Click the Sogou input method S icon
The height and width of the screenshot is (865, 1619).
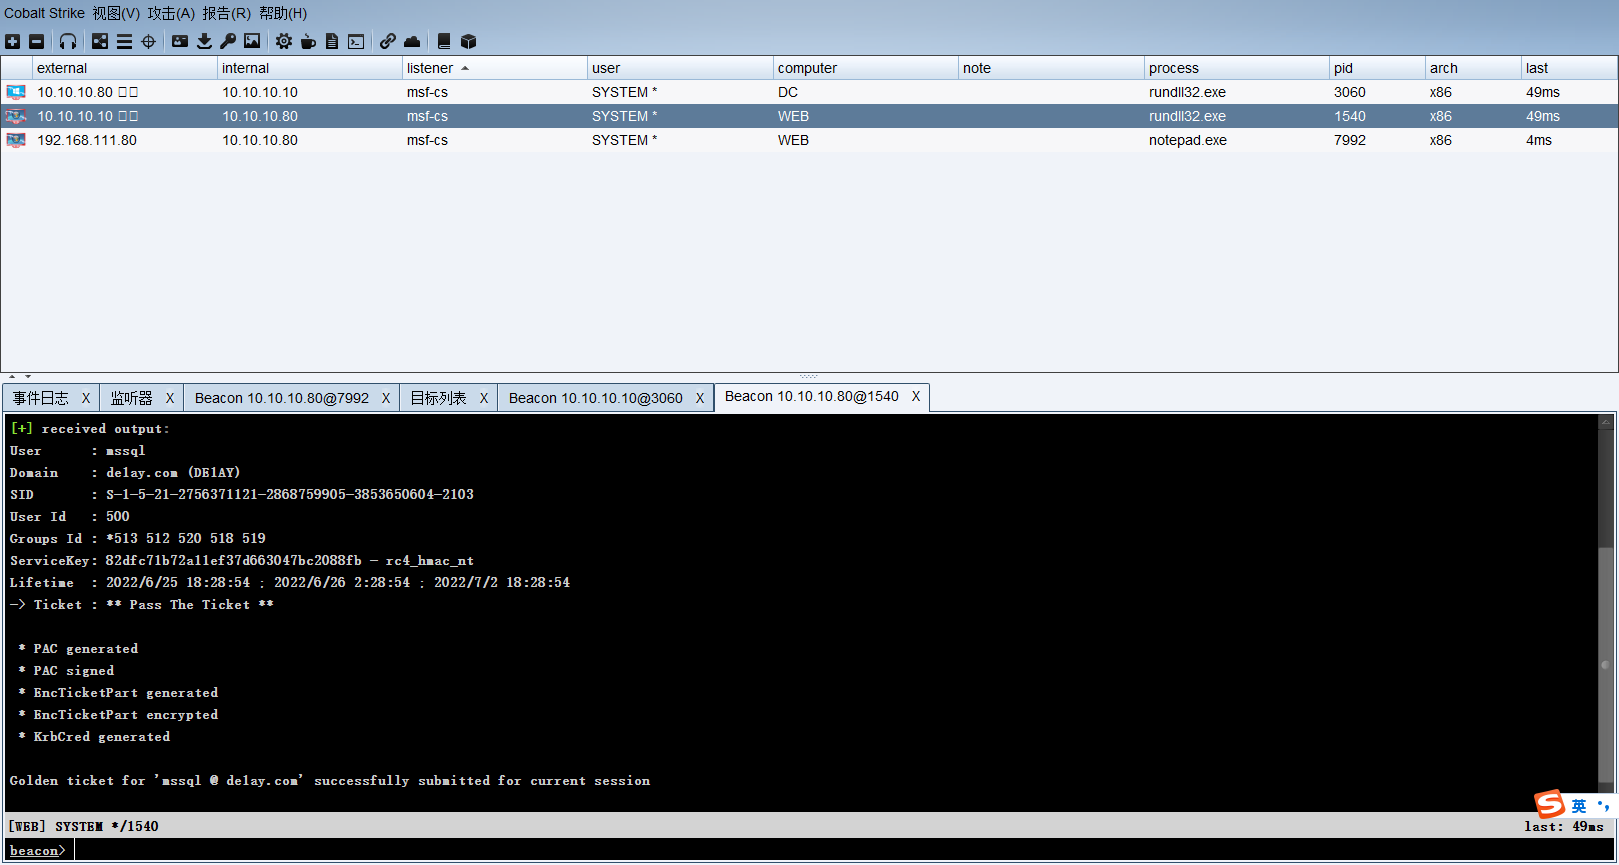1550,804
